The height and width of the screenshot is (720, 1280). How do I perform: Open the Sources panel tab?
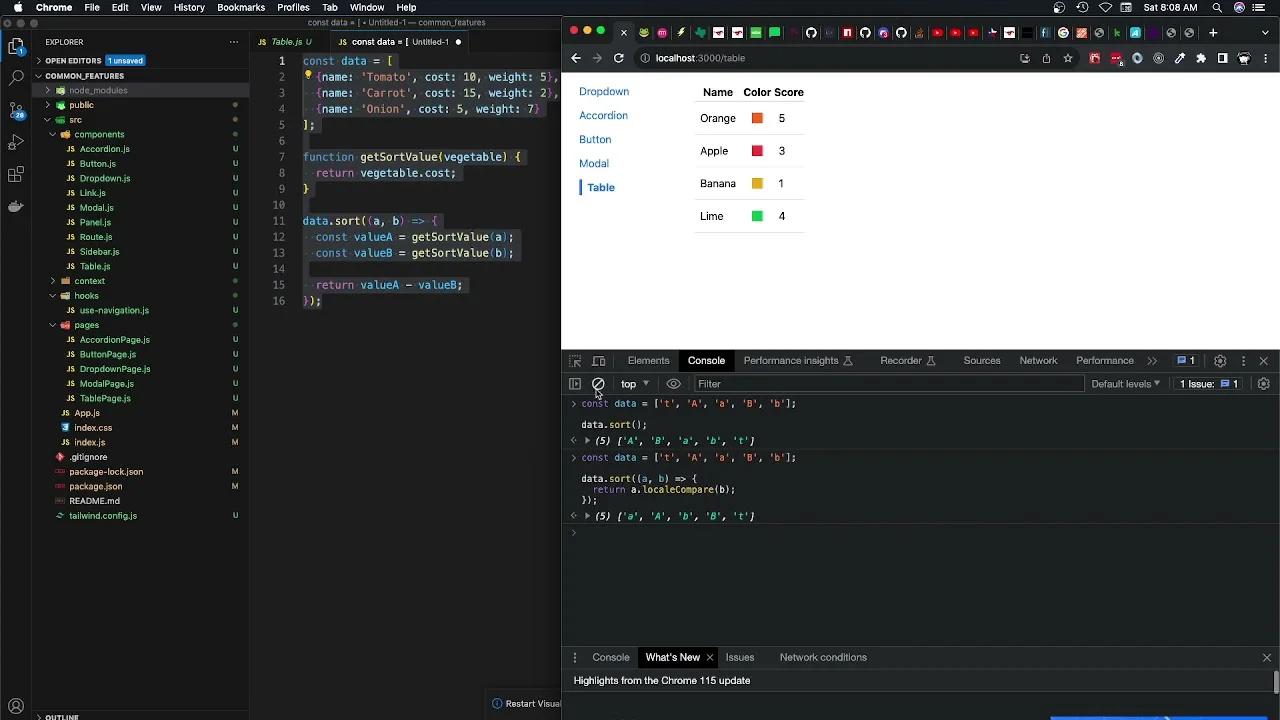click(x=981, y=360)
